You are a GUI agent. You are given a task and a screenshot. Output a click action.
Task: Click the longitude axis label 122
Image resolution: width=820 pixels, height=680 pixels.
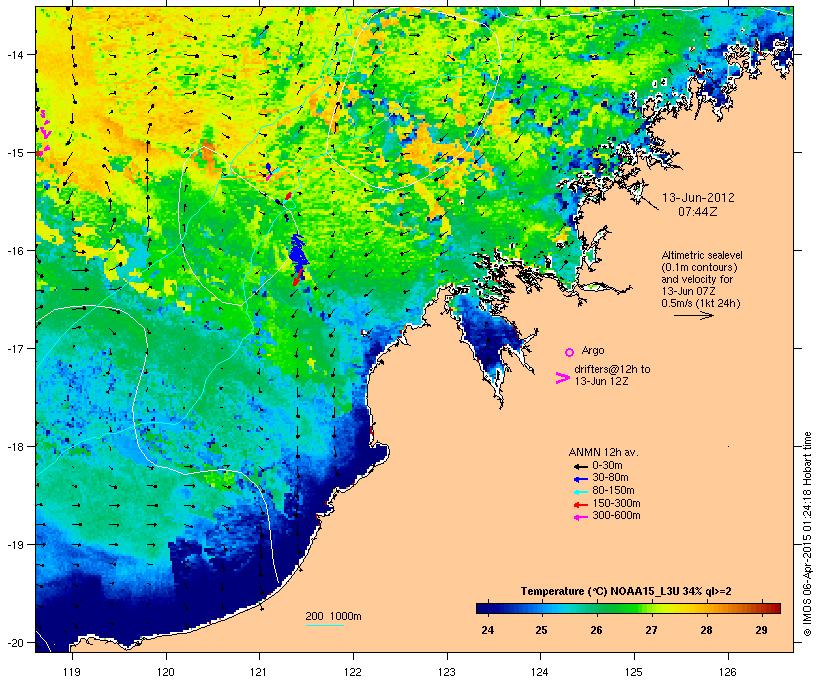pyautogui.click(x=353, y=672)
